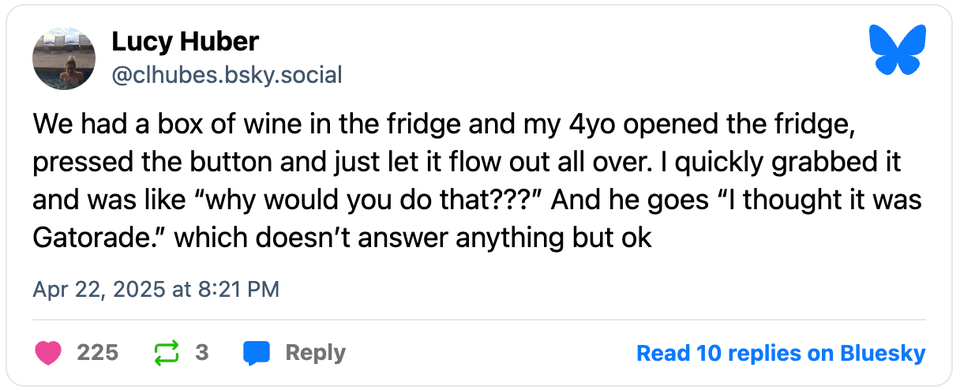Click 'pressed the button' line of the post
Viewport: 960px width, 390px height.
pos(468,162)
